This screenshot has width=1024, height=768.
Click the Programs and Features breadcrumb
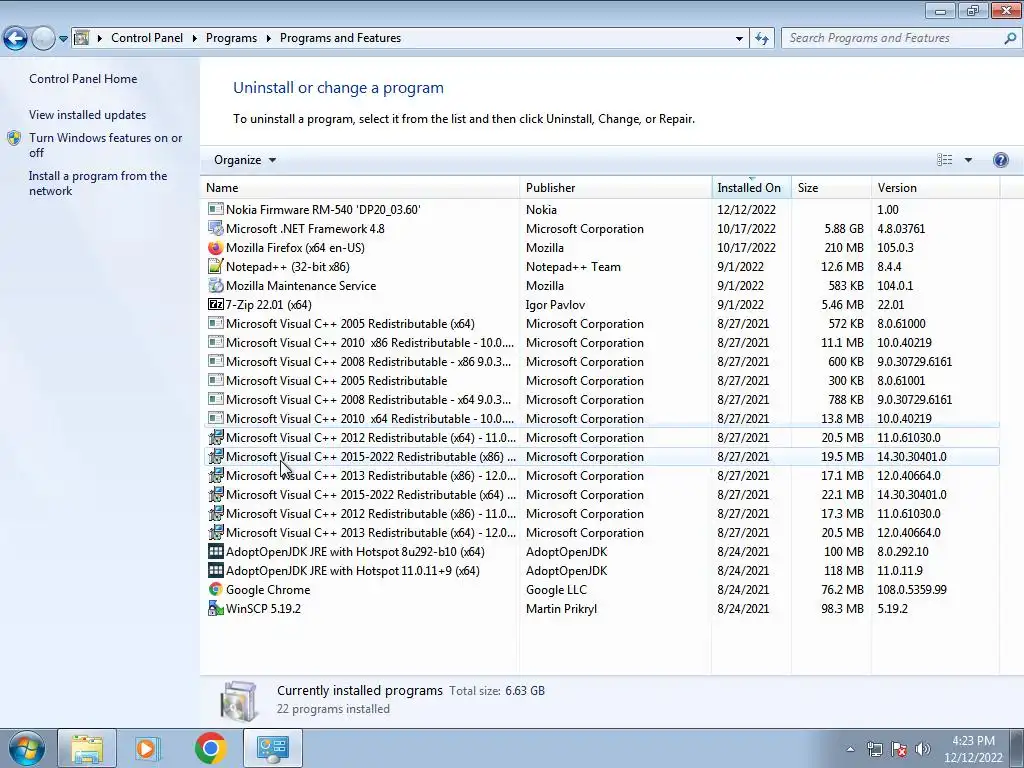[x=340, y=38]
